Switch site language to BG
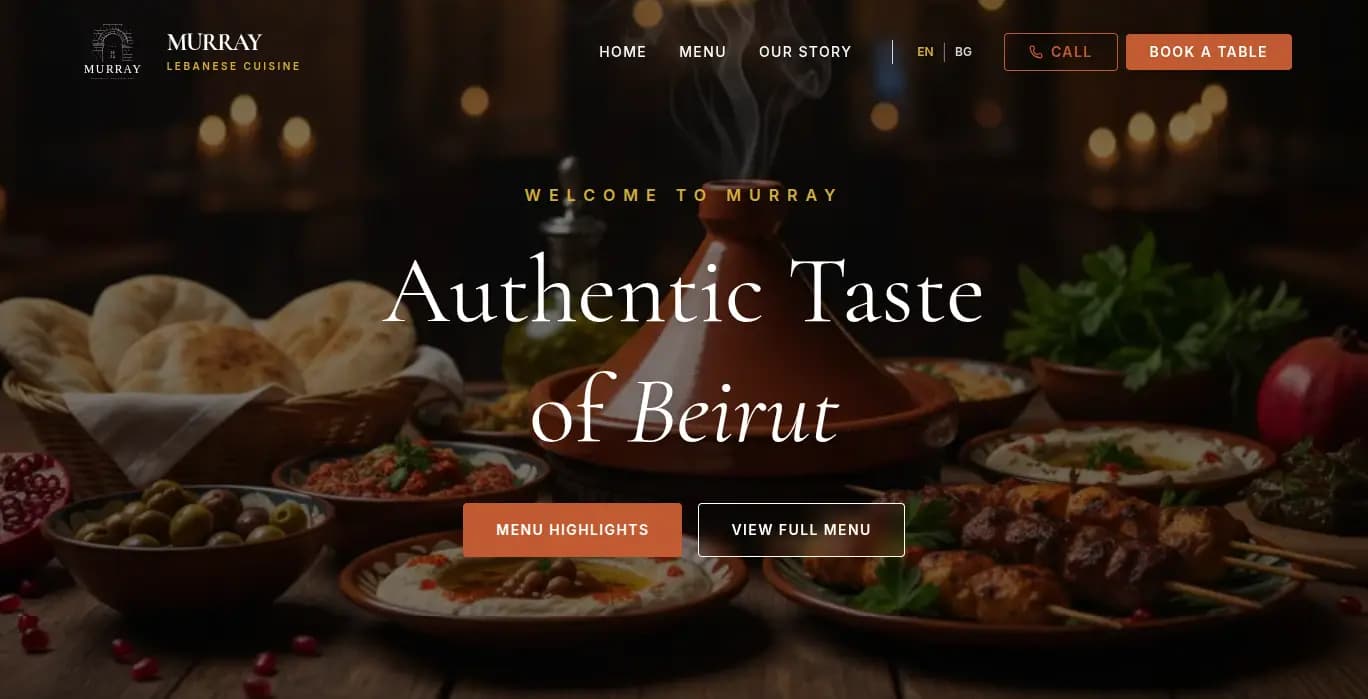Viewport: 1368px width, 699px height. click(x=963, y=52)
